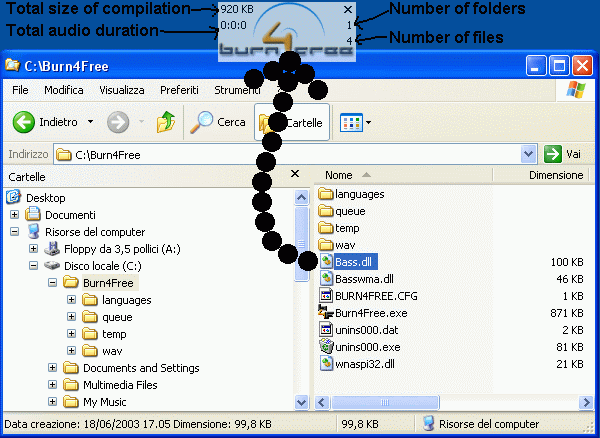Open the view mode icons button
The width and height of the screenshot is (600, 438).
coord(351,122)
